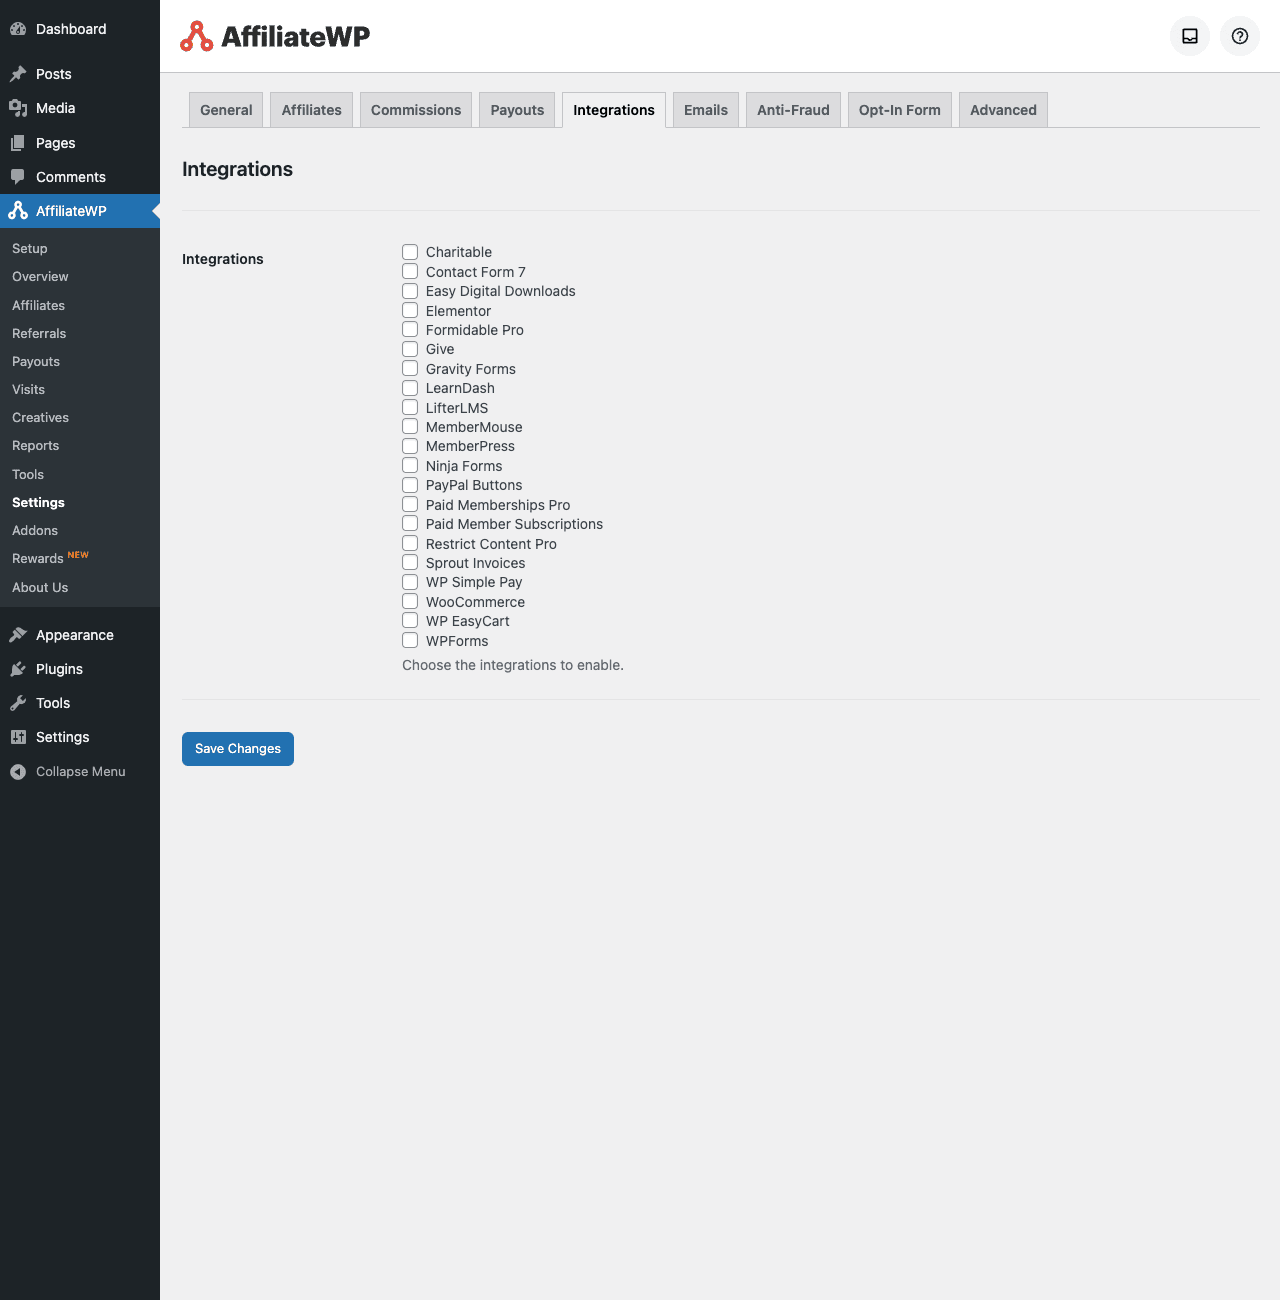Click the Media icon in sidebar
1280x1300 pixels.
click(18, 108)
